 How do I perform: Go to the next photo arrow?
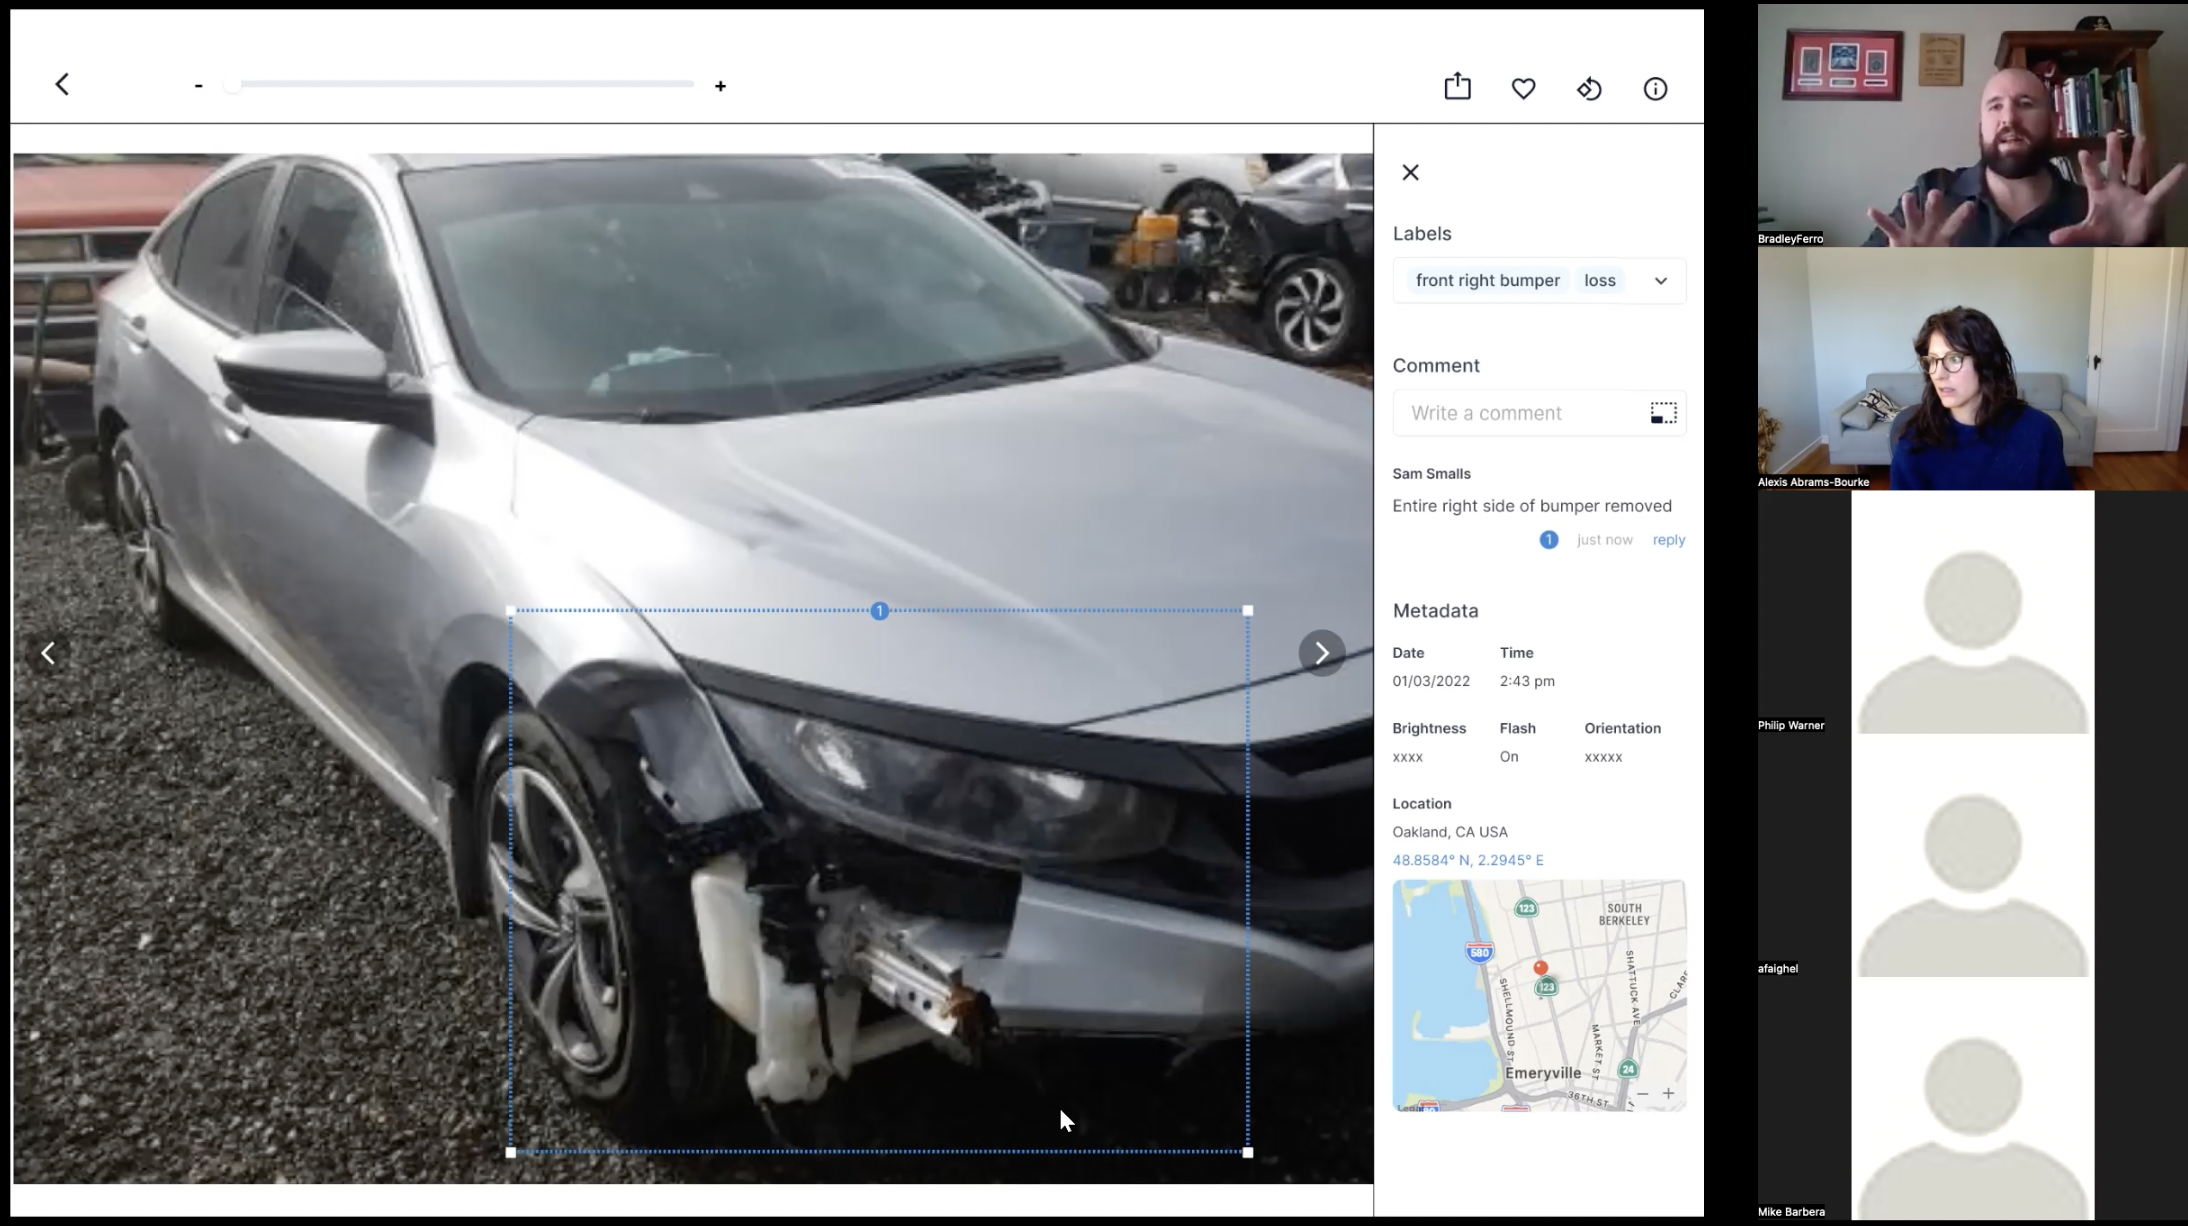point(1321,653)
